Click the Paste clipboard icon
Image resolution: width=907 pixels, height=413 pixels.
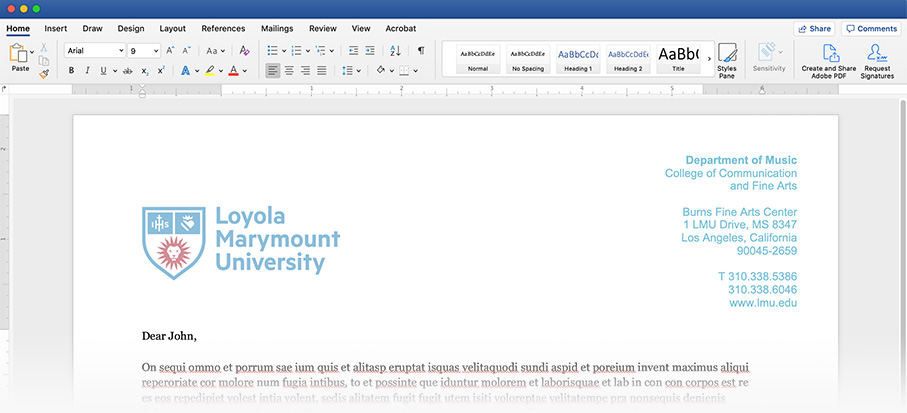pos(19,53)
